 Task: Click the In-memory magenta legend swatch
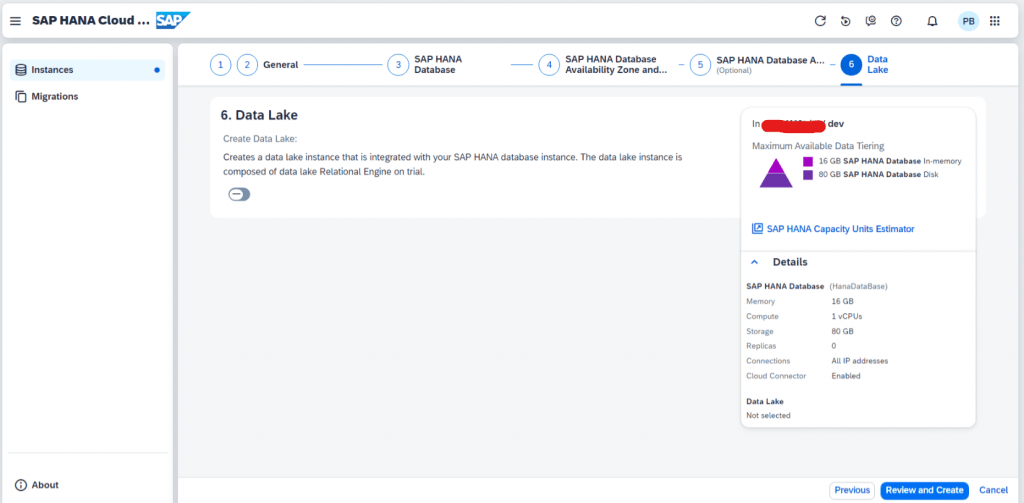coord(808,161)
